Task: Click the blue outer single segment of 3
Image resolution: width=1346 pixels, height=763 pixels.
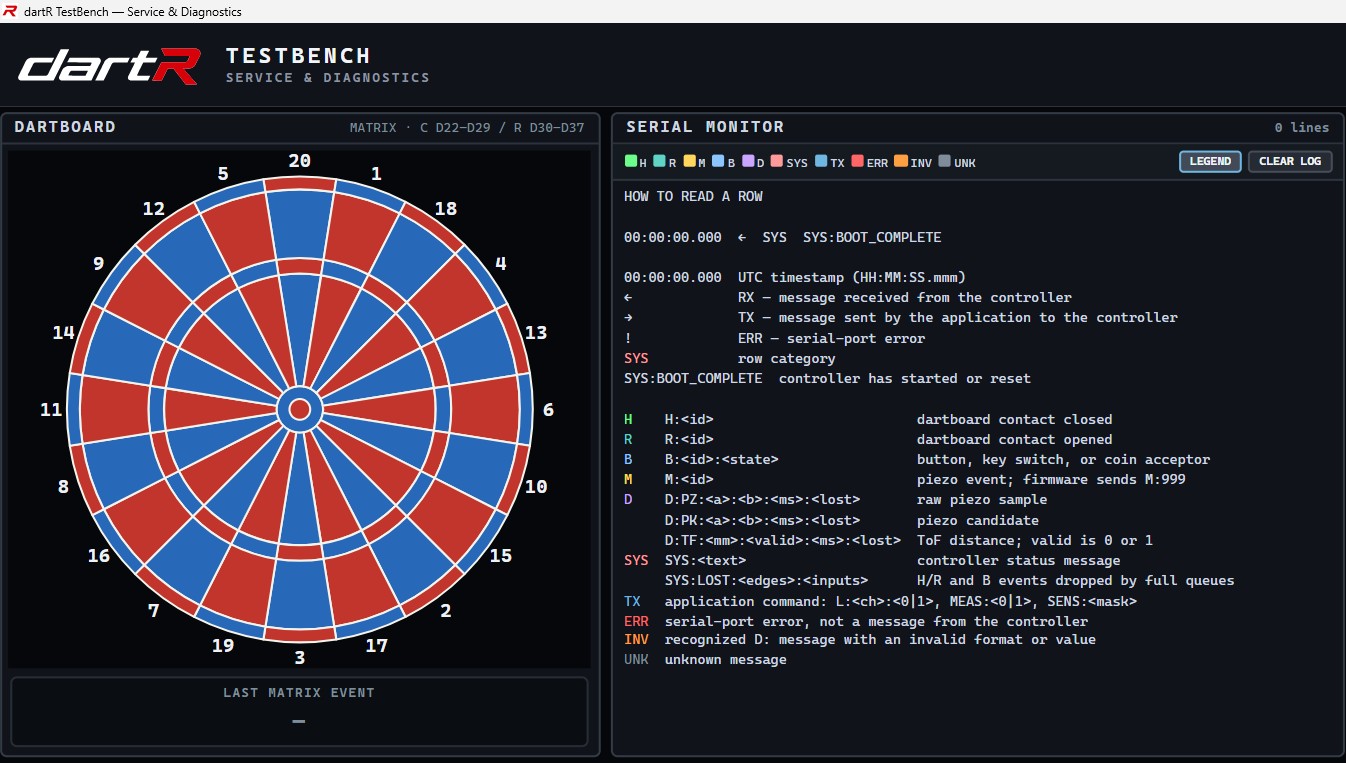Action: coord(299,594)
